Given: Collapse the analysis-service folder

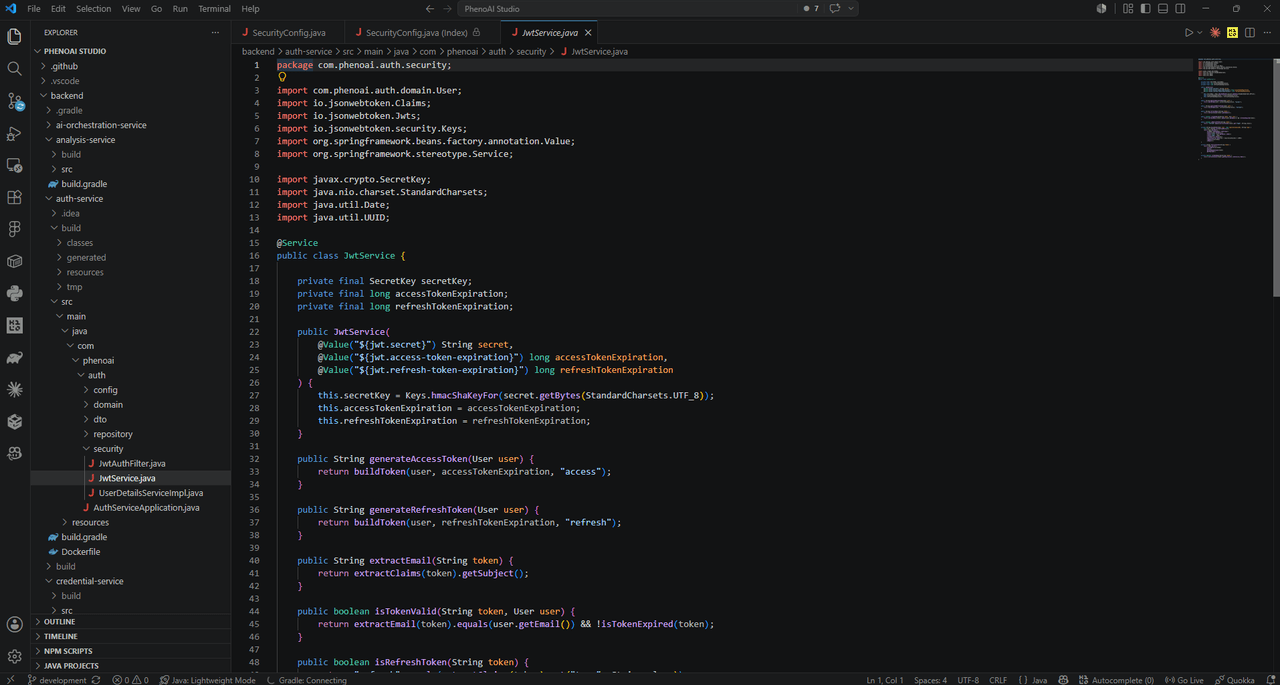Looking at the screenshot, I should click(131, 140).
